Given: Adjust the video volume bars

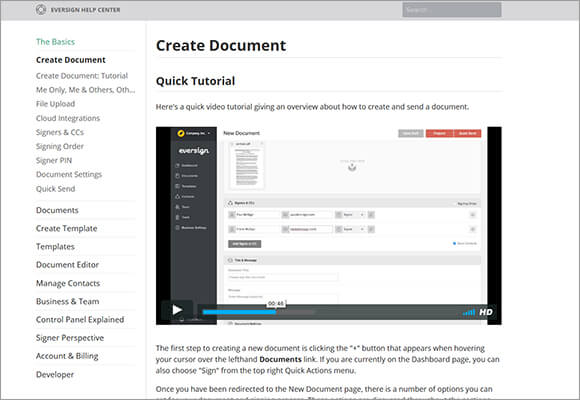Looking at the screenshot, I should (x=469, y=313).
